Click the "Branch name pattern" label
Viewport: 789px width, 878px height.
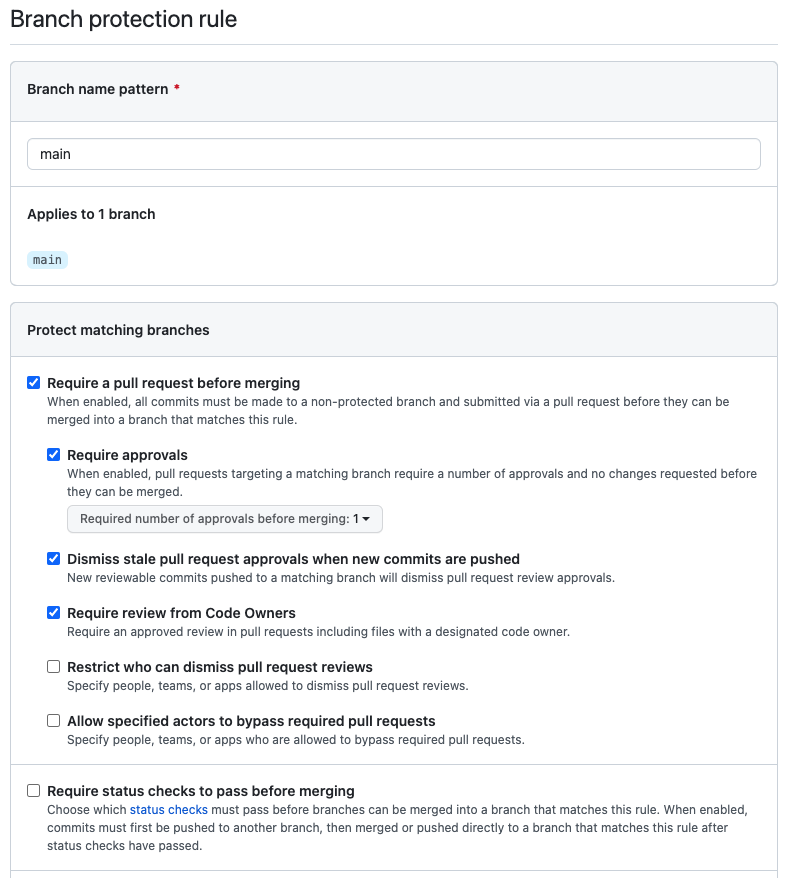coord(95,89)
